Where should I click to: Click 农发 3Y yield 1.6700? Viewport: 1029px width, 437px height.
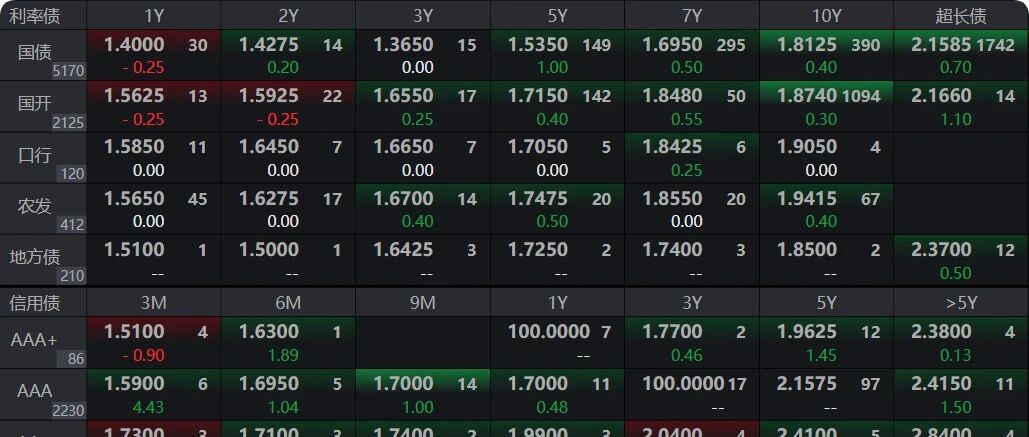click(x=404, y=198)
